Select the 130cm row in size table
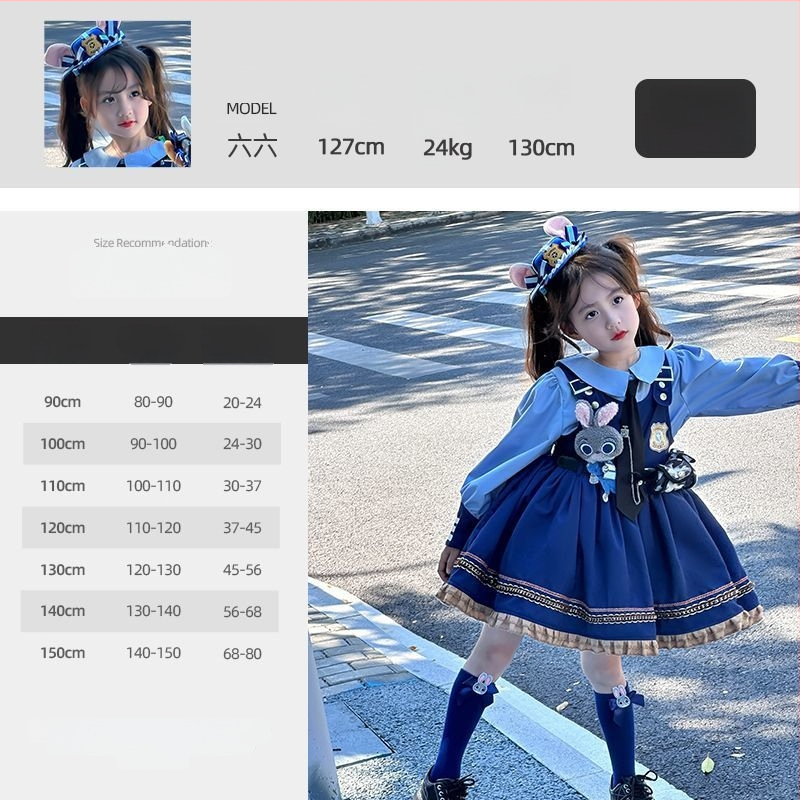The height and width of the screenshot is (800, 800). pyautogui.click(x=62, y=570)
